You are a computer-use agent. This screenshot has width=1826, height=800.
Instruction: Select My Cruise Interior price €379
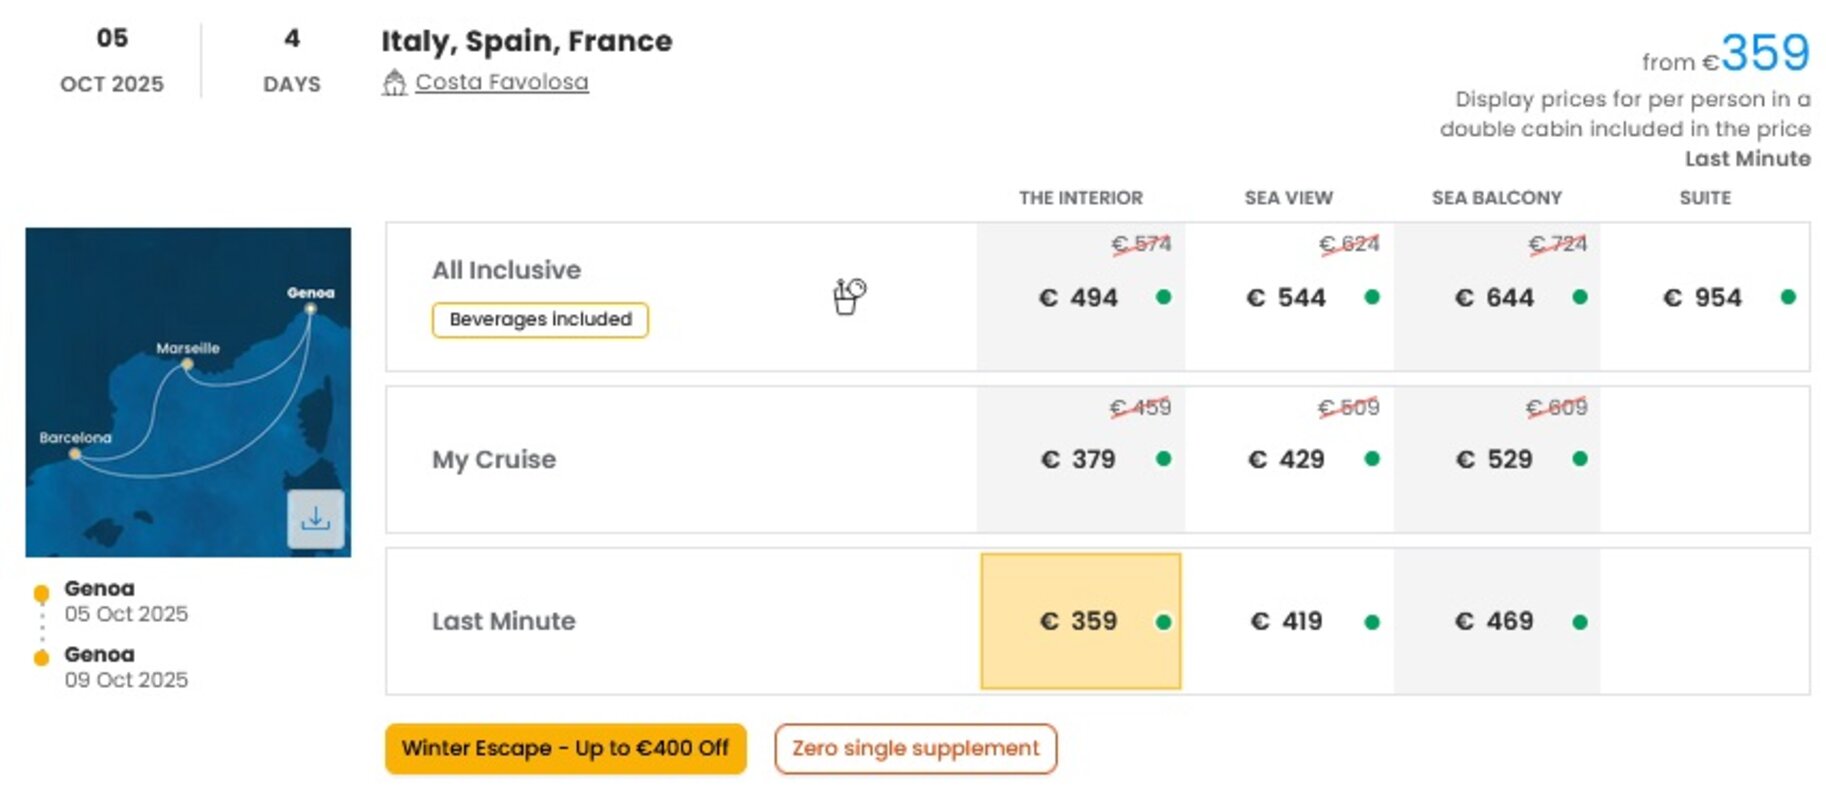(x=1081, y=459)
